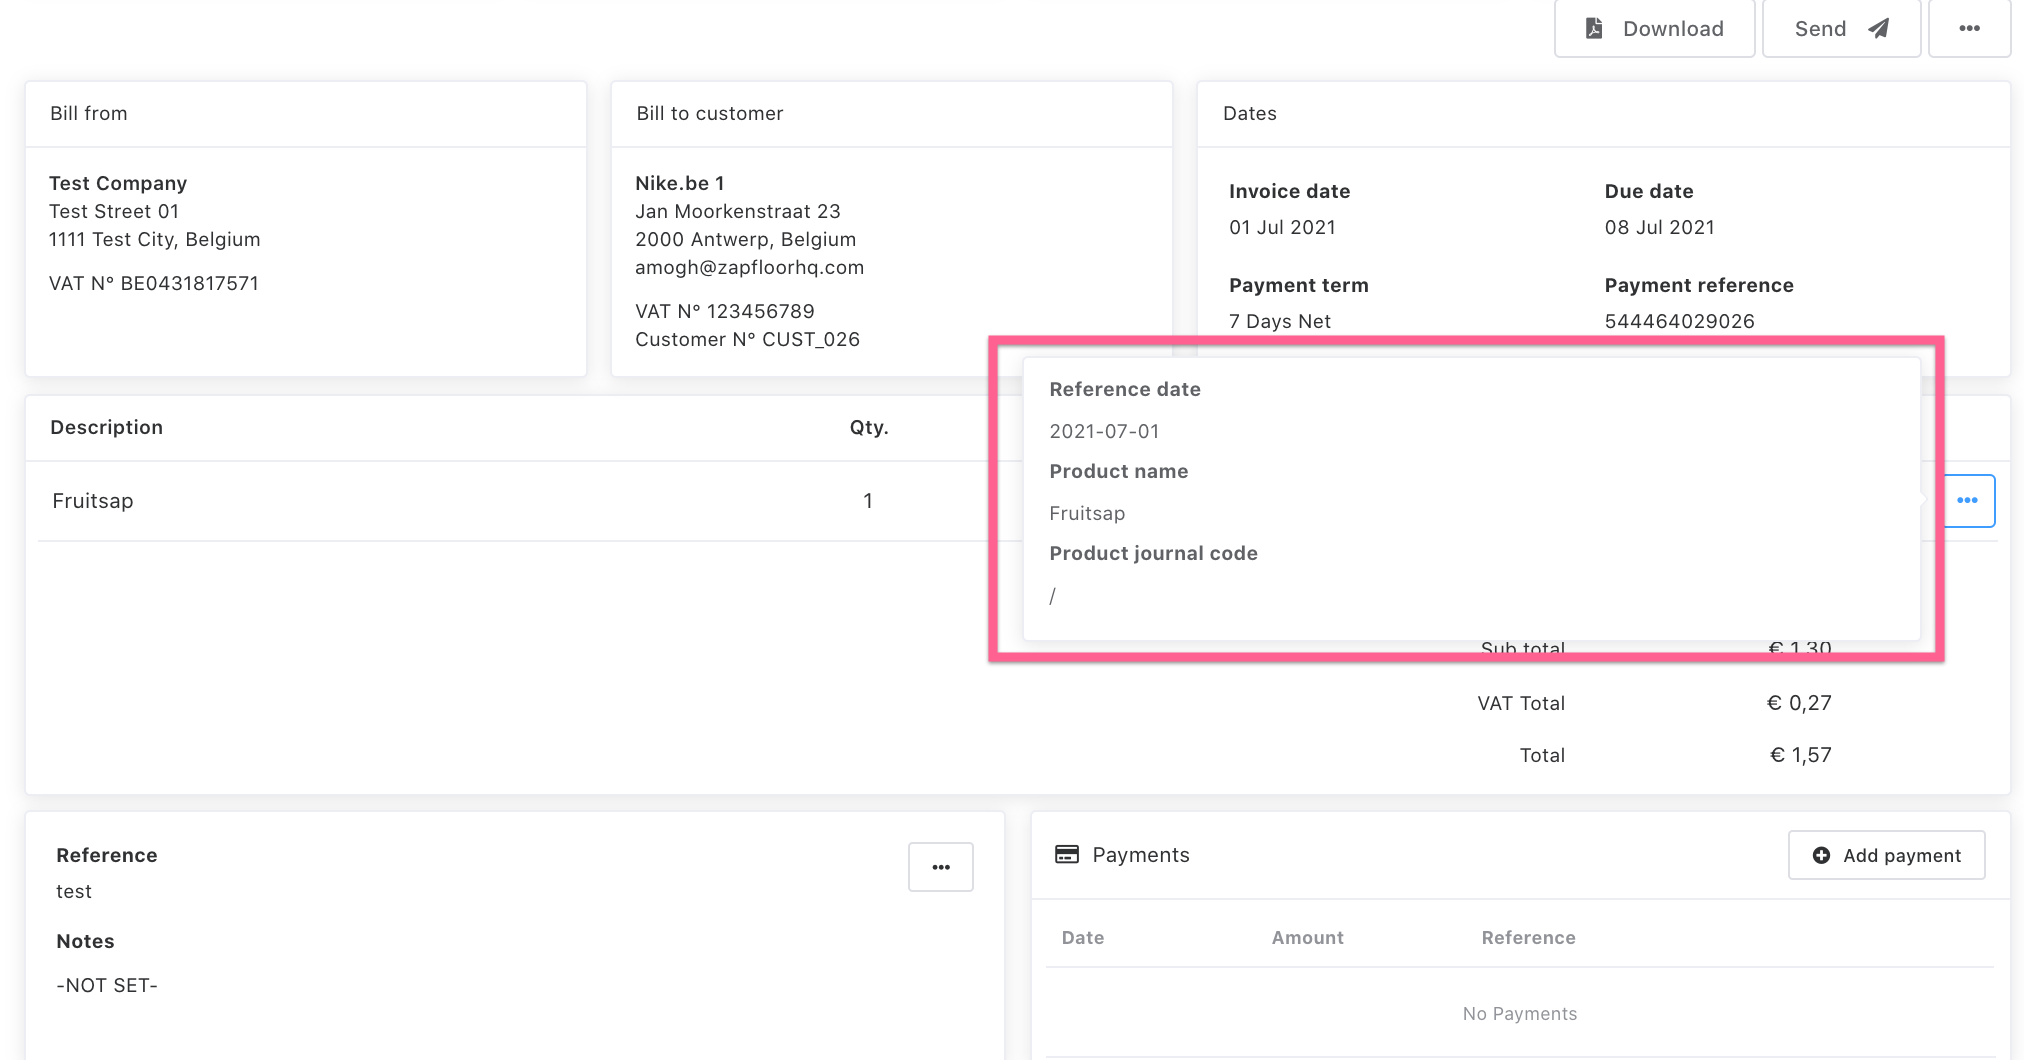Open the Fruitsap line item options menu
The image size is (2024, 1060).
(x=1967, y=500)
